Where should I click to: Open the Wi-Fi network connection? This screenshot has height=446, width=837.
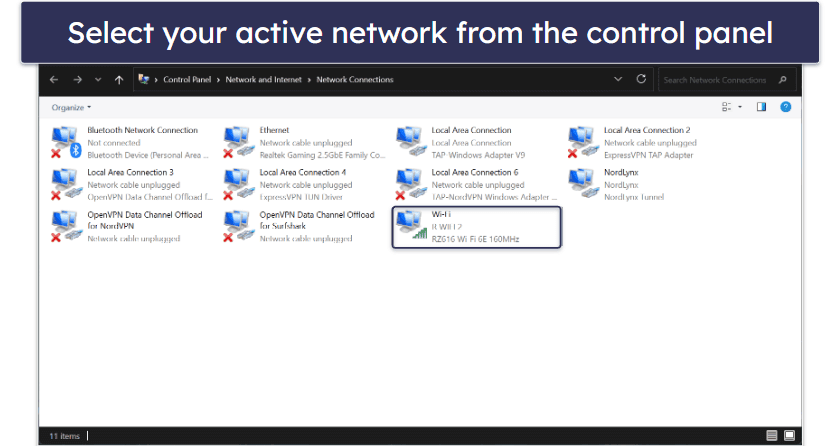pos(412,226)
